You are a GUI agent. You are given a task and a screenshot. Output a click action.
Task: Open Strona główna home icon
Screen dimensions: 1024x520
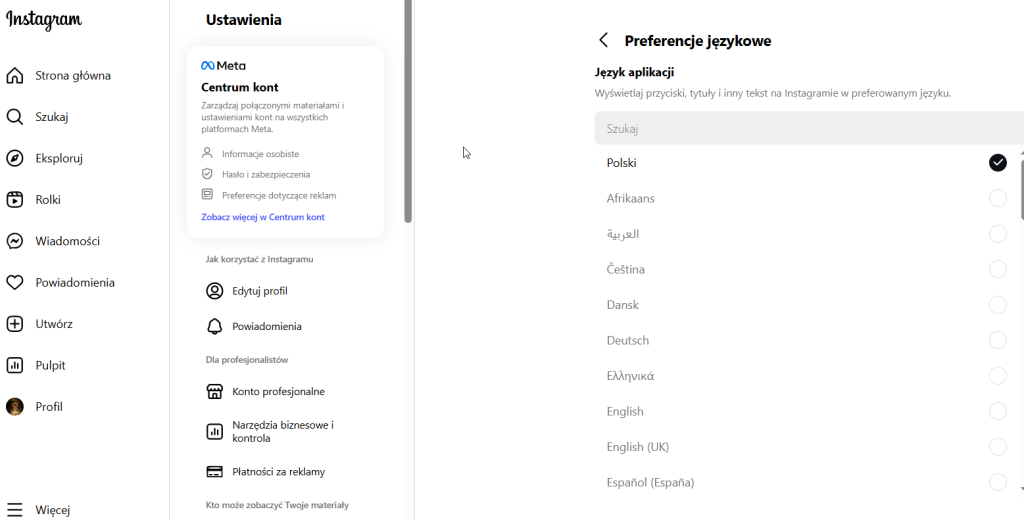[x=15, y=76]
